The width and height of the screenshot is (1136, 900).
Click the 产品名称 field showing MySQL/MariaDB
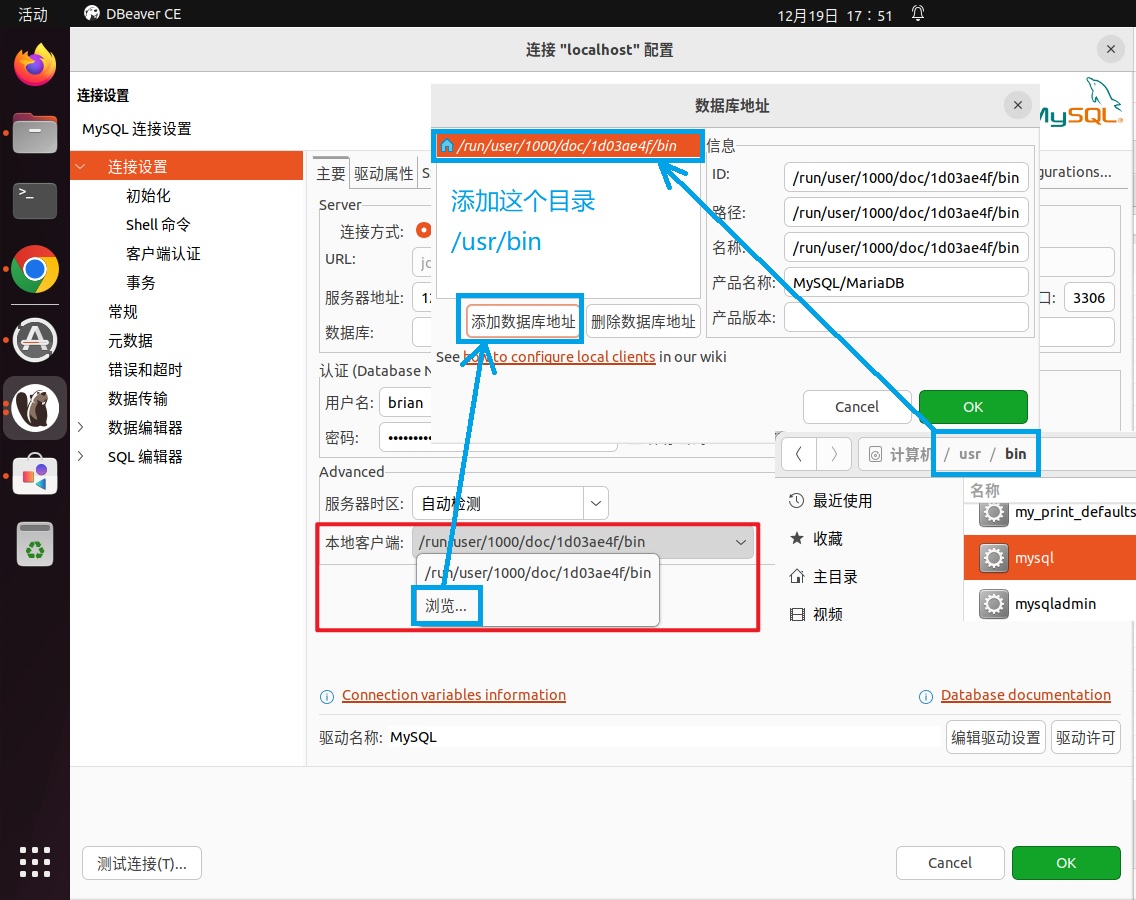click(906, 283)
